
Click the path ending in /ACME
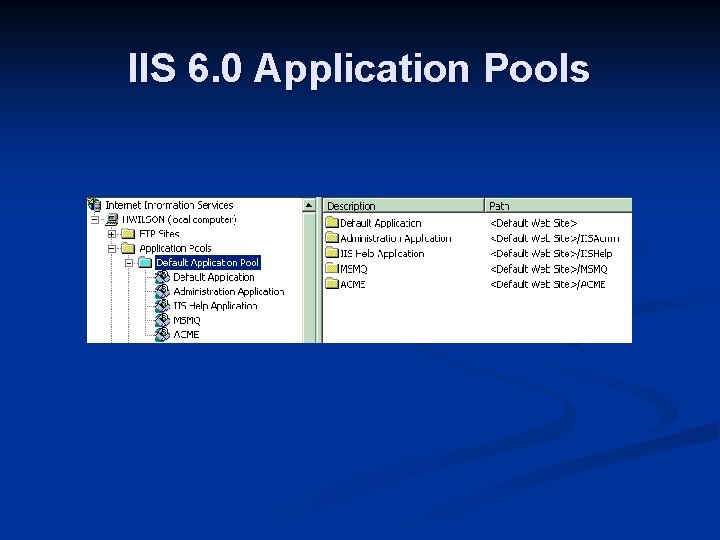click(547, 284)
